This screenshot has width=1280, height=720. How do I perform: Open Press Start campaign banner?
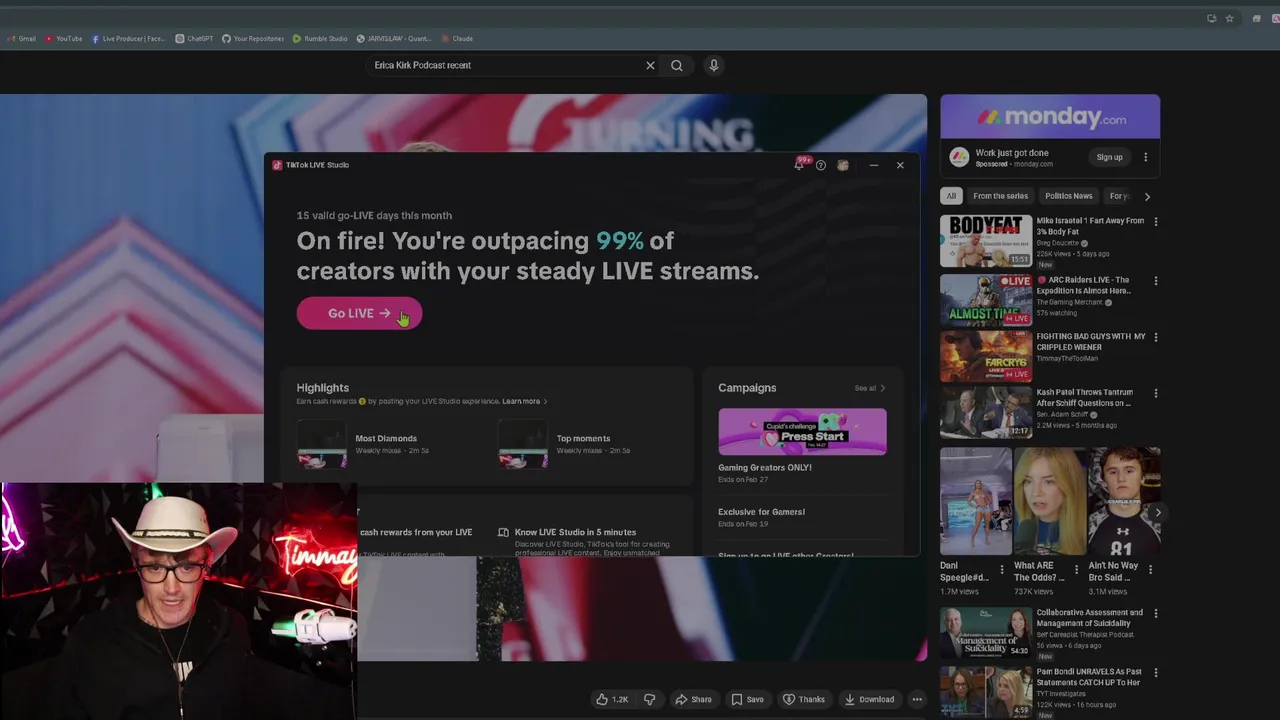(802, 431)
